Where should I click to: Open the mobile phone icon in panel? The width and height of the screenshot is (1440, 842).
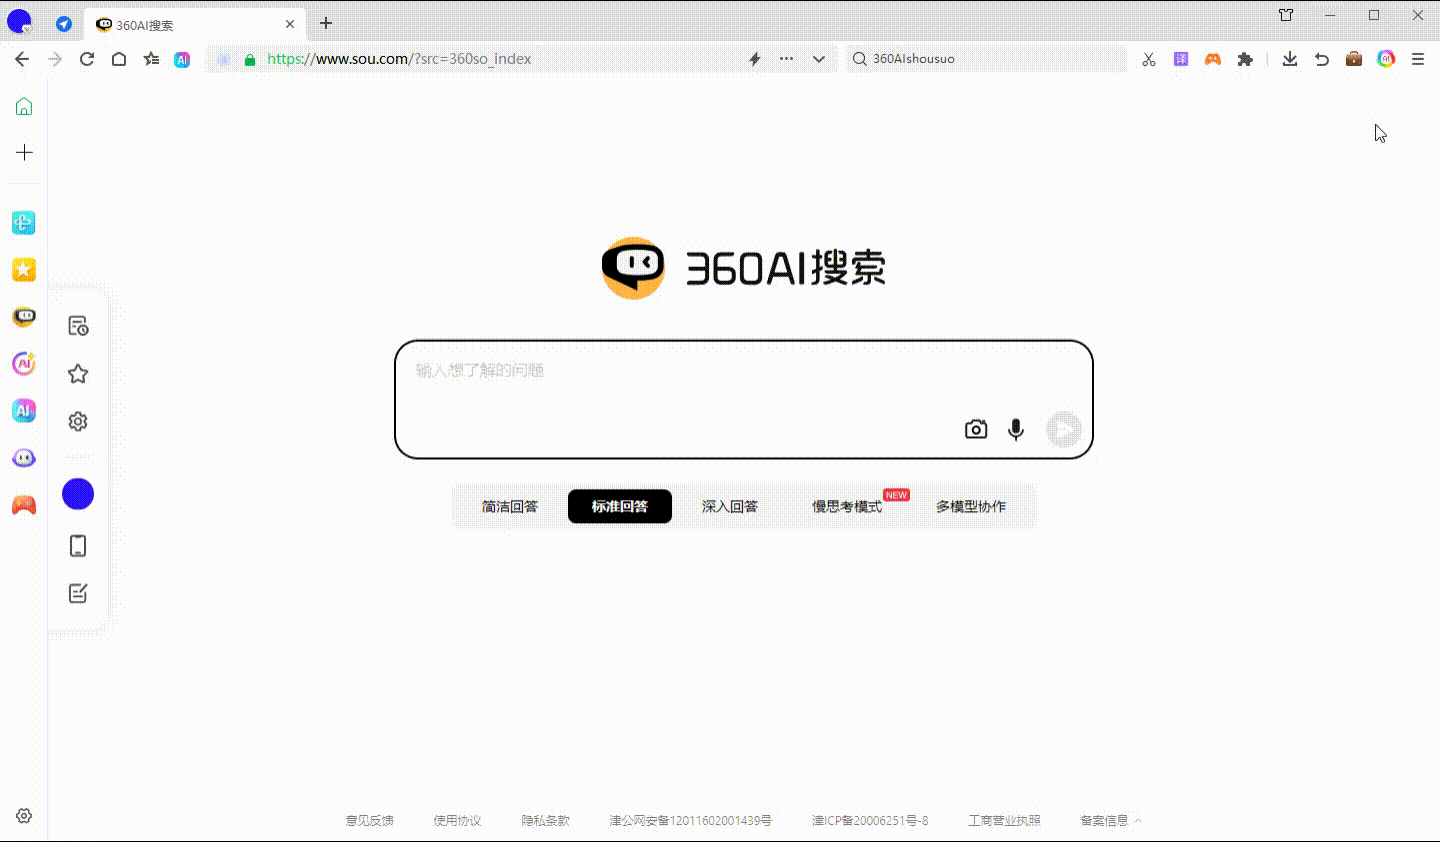tap(78, 546)
